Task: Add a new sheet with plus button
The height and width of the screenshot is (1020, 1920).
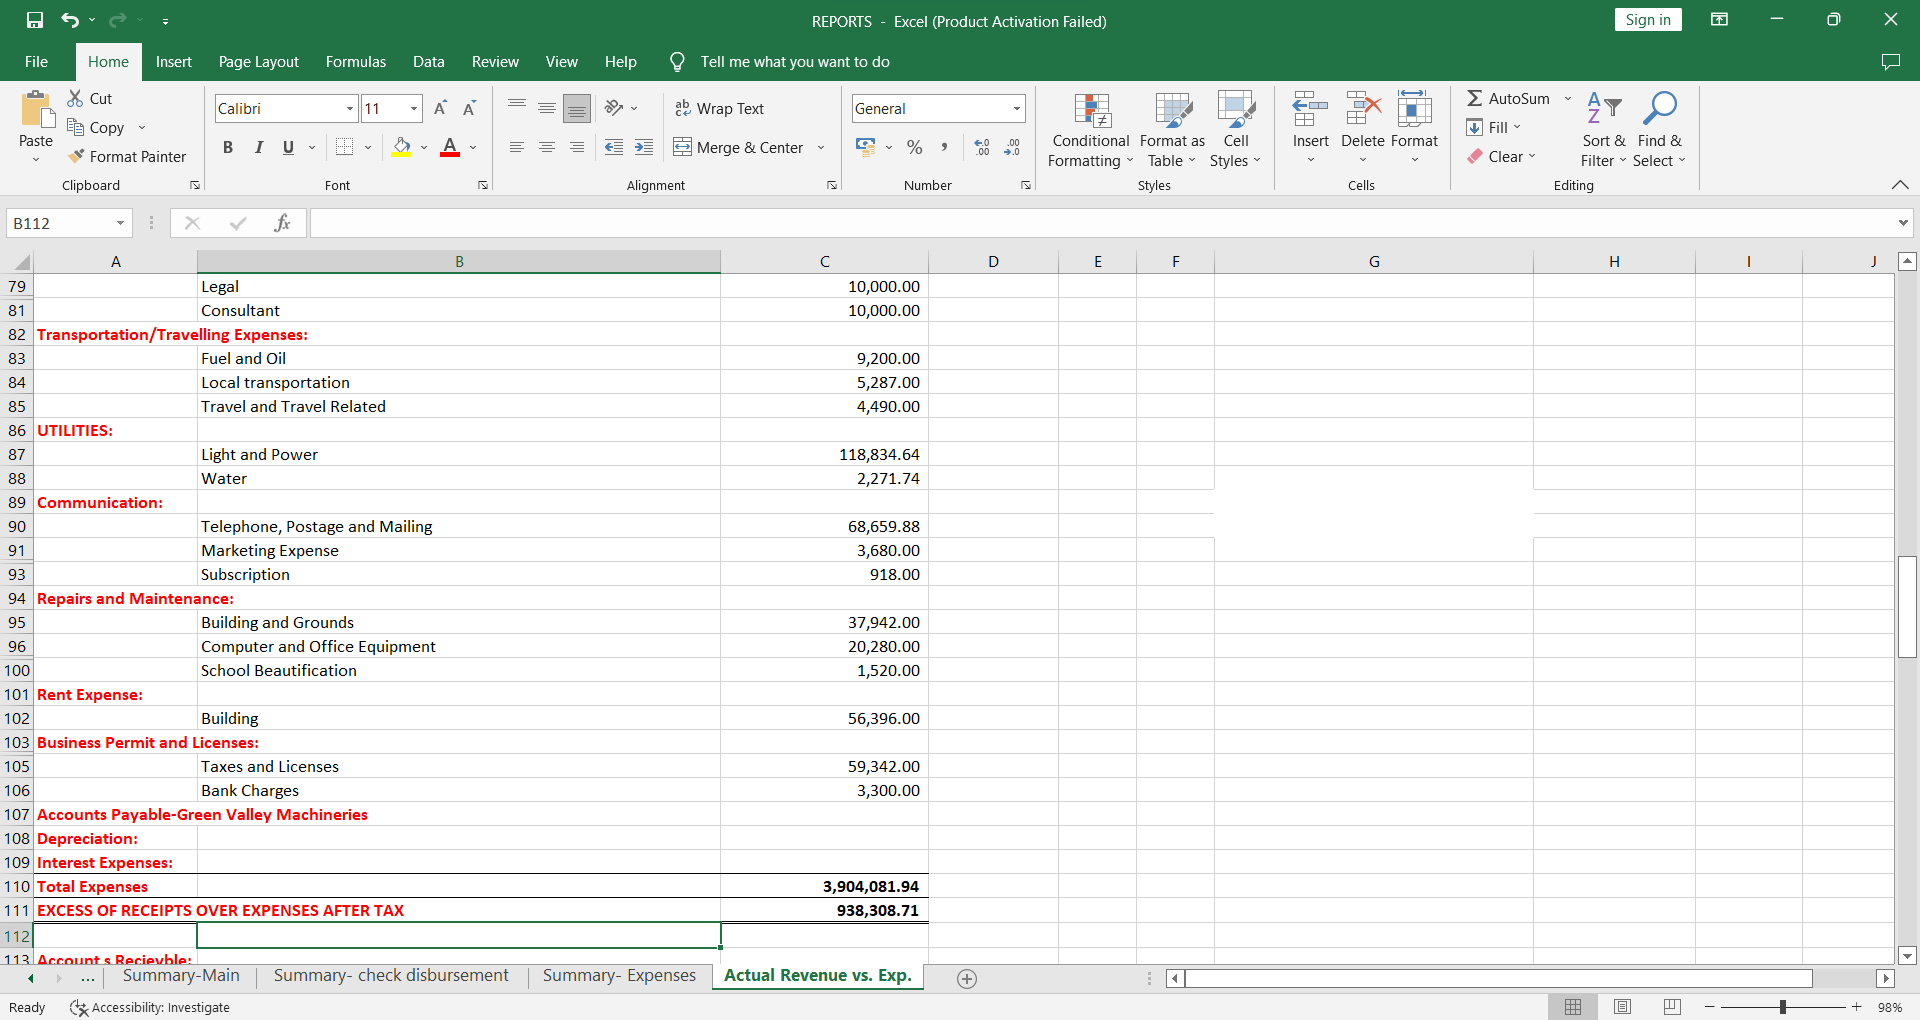Action: (966, 979)
